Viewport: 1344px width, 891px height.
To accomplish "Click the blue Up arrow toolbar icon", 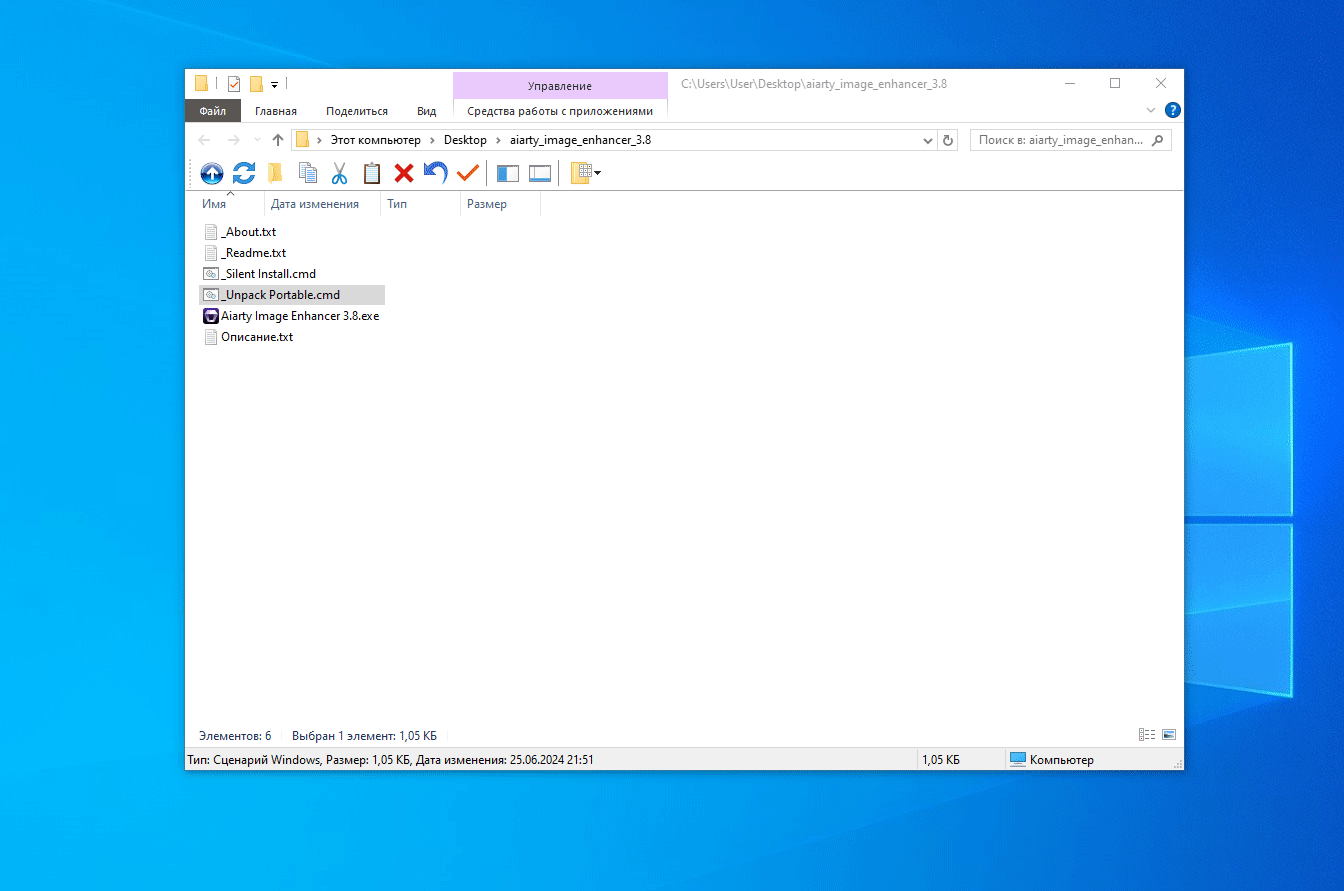I will click(211, 173).
